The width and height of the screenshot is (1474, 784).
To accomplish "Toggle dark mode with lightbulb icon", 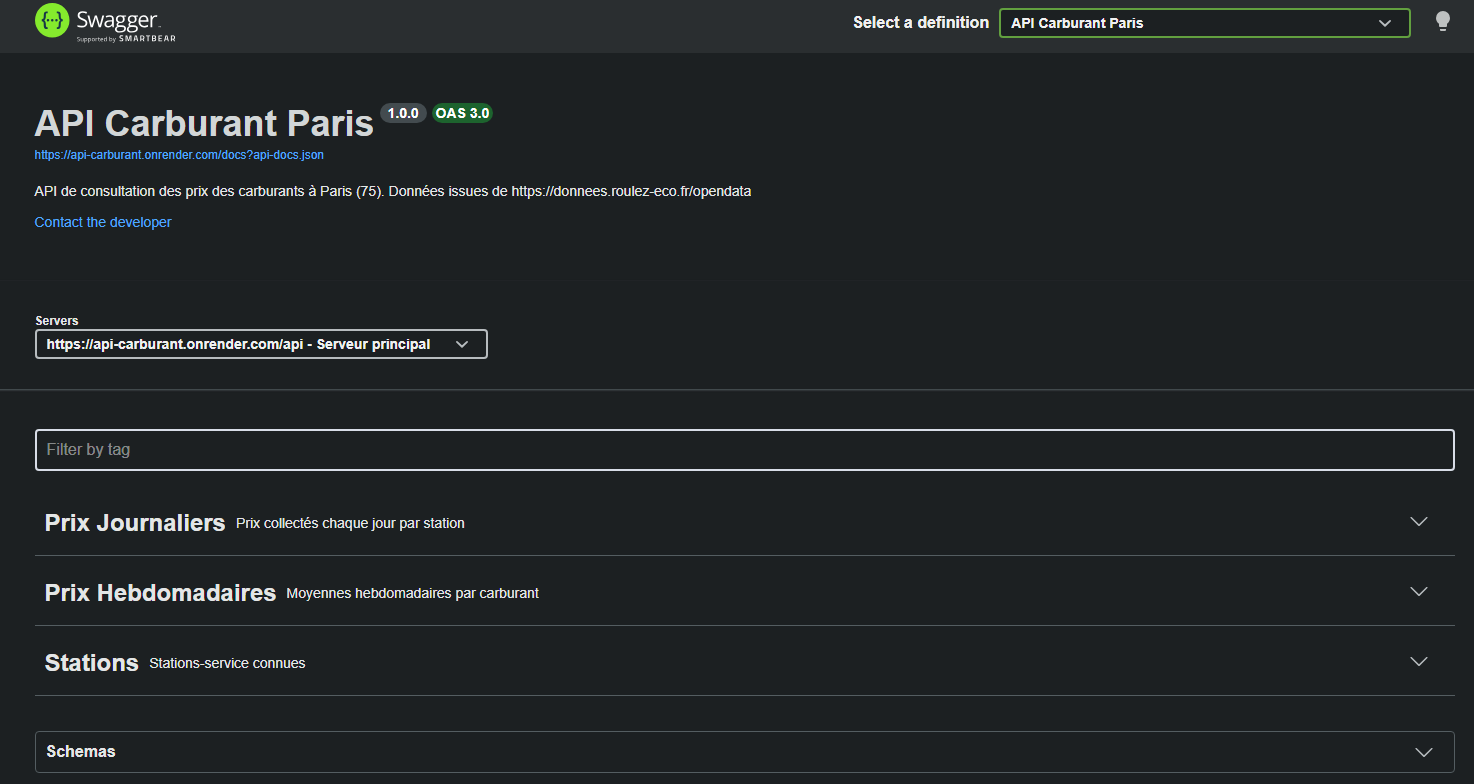I will [x=1442, y=22].
